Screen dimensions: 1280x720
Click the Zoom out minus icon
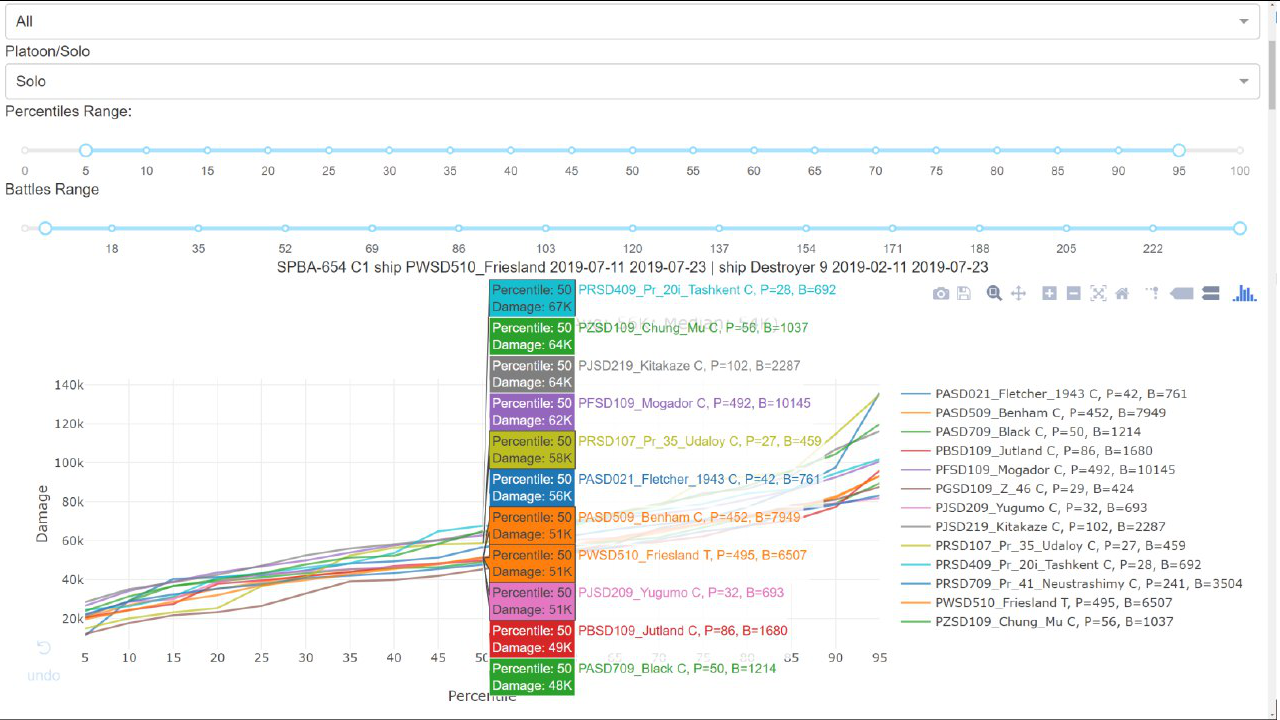(1073, 293)
